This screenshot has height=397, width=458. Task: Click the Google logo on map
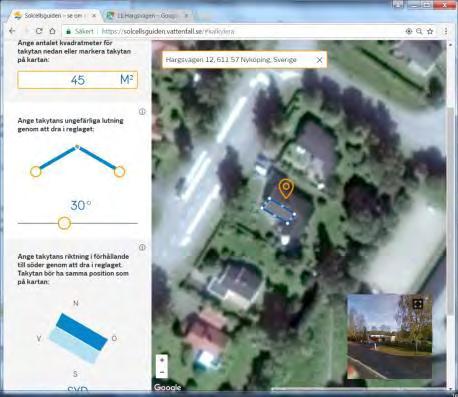tap(167, 387)
